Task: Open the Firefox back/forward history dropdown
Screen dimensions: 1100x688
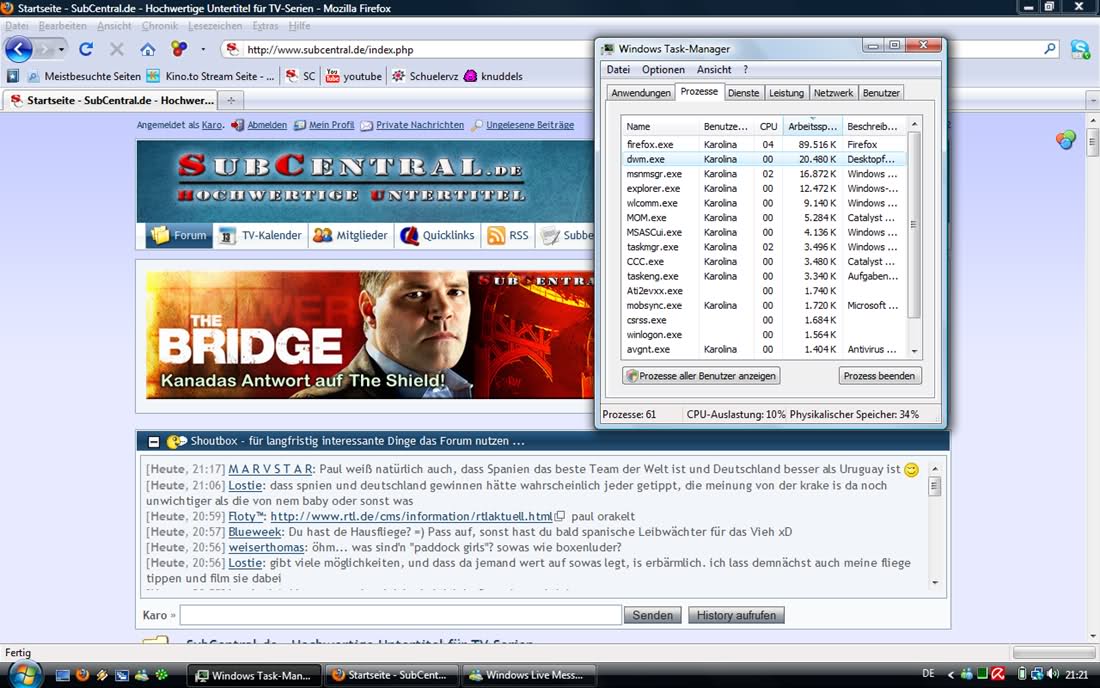Action: tap(61, 49)
